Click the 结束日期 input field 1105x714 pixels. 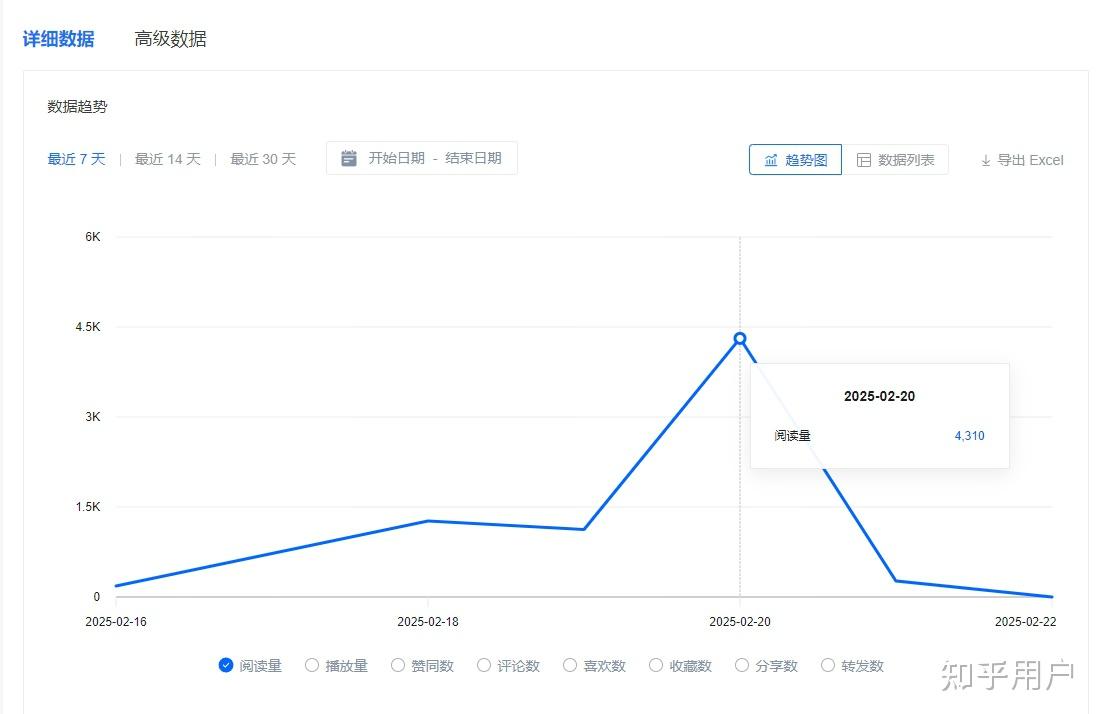pyautogui.click(x=474, y=158)
